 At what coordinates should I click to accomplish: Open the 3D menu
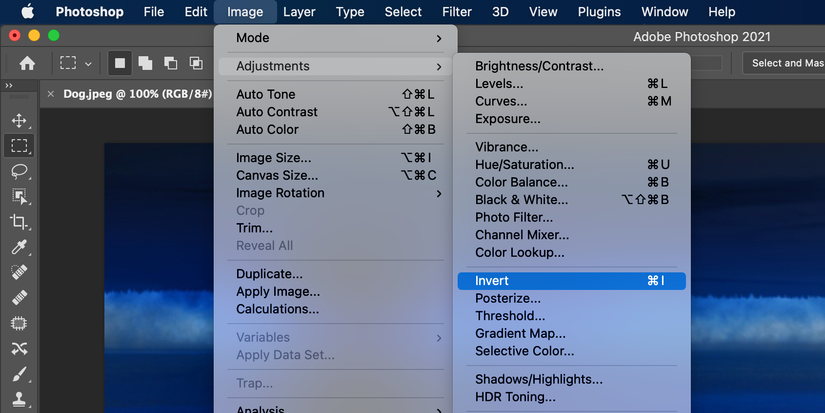[x=500, y=12]
